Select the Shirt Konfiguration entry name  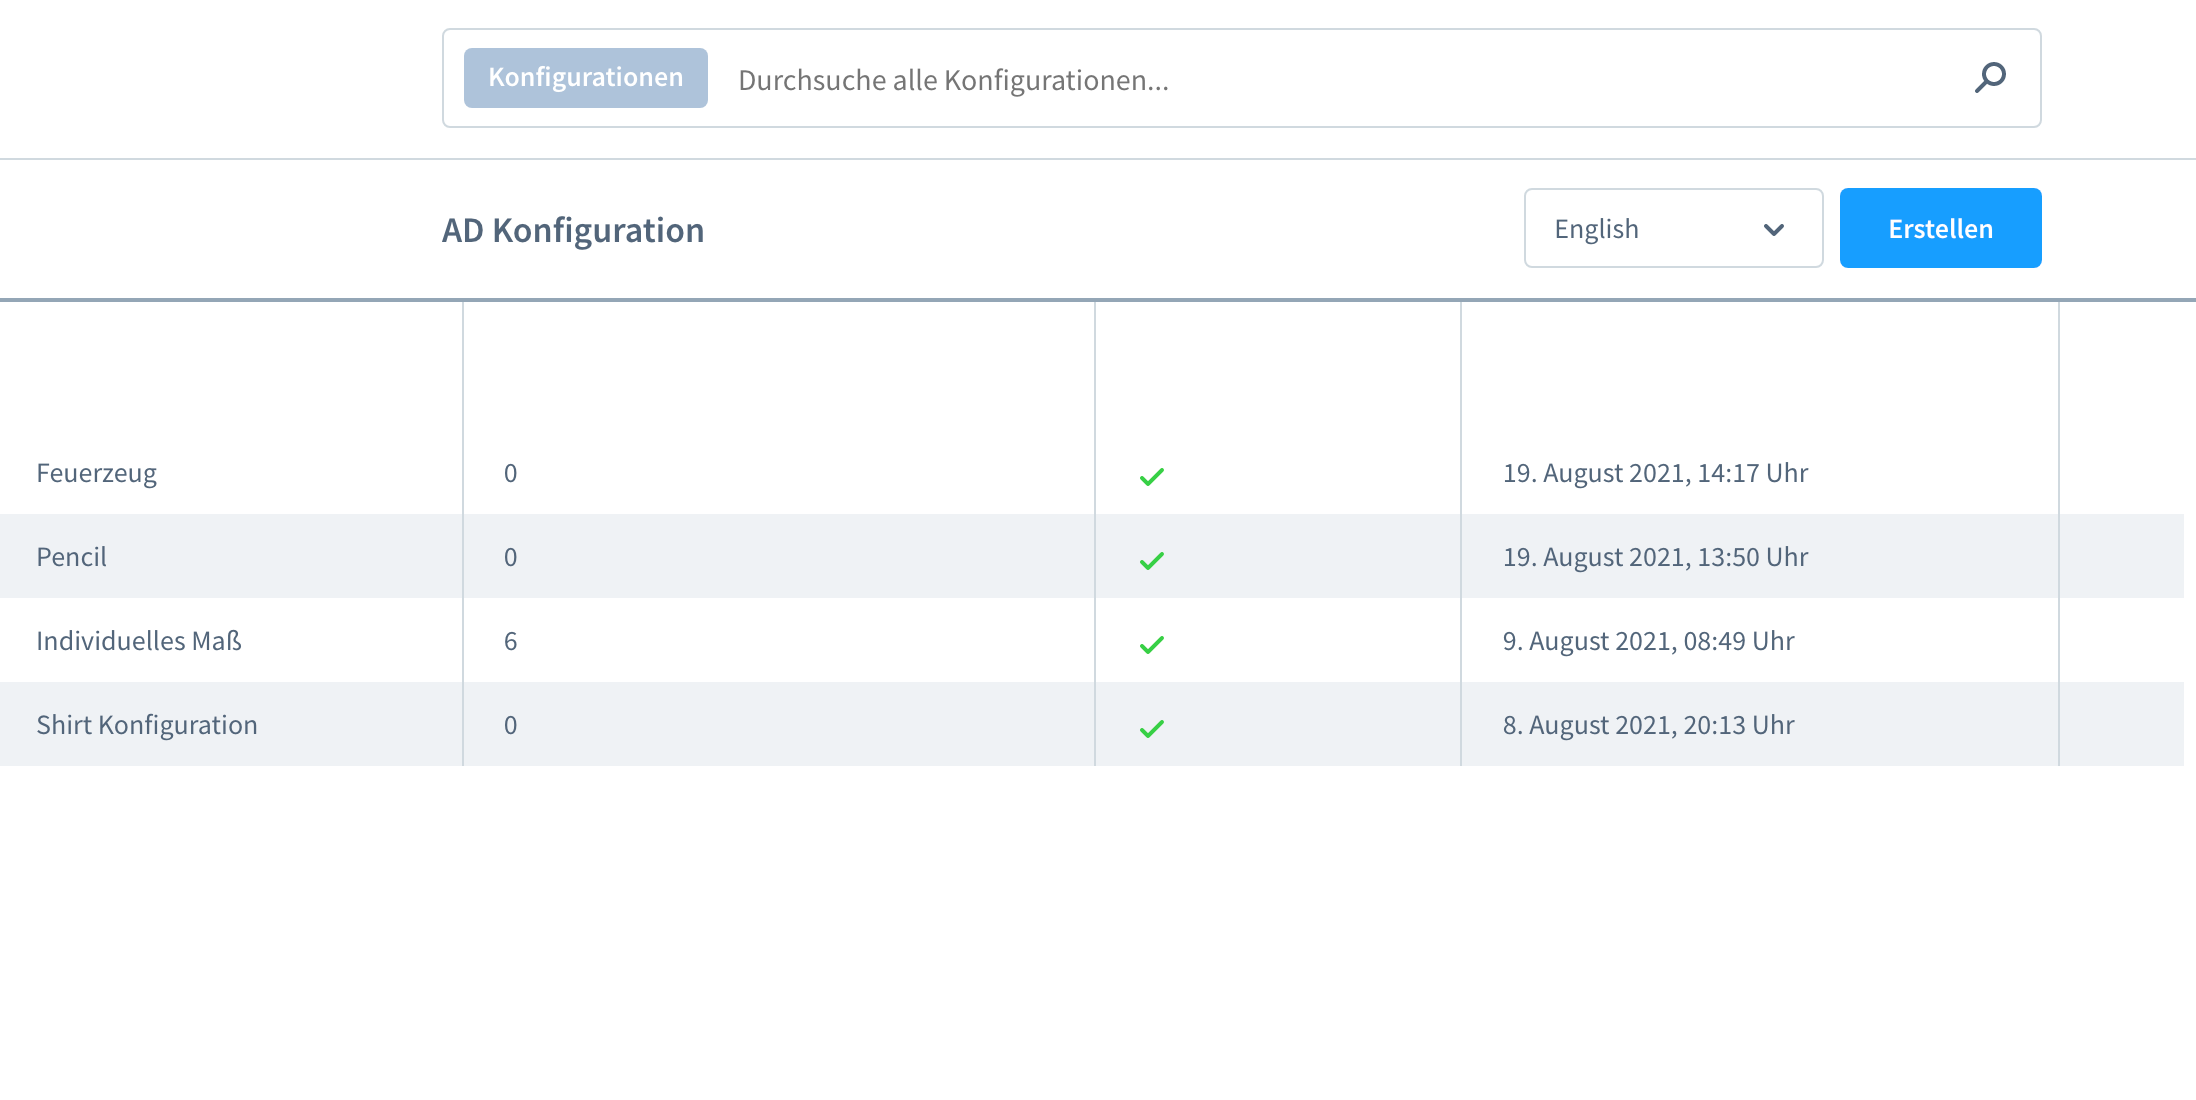[x=147, y=725]
